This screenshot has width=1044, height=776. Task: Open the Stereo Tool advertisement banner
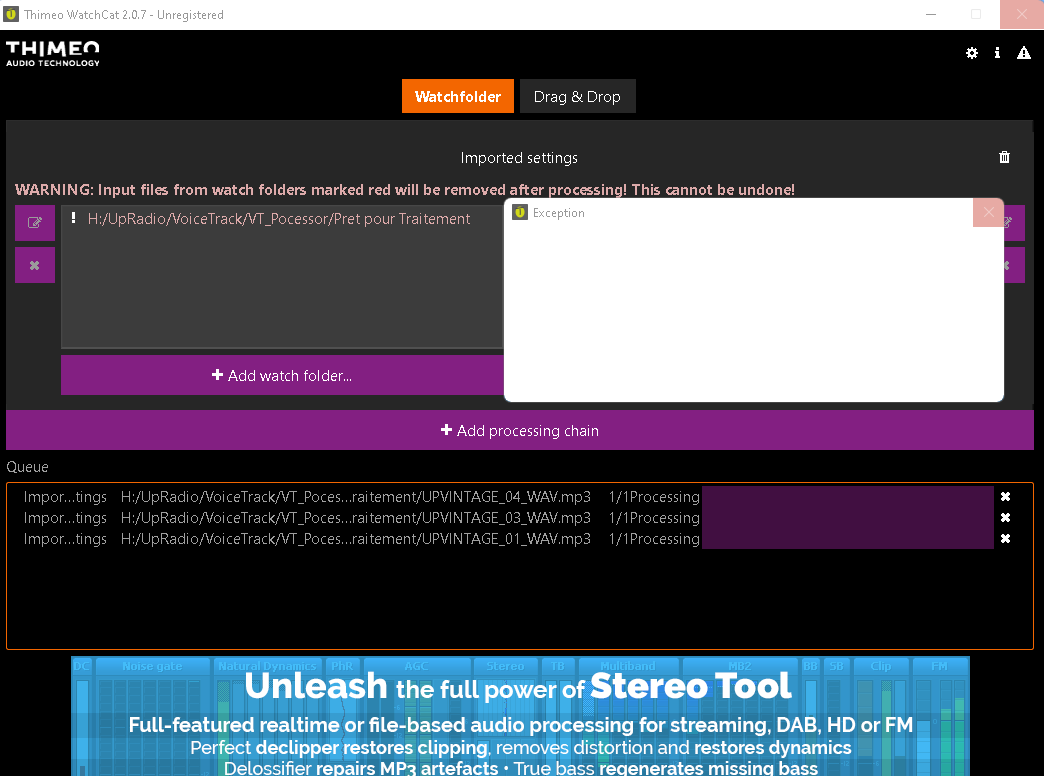[520, 716]
